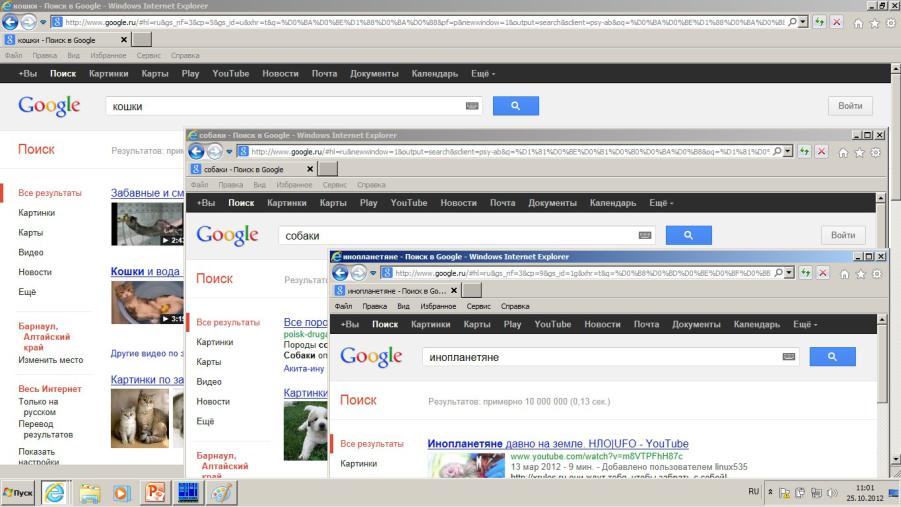Open Home icon in the кошки window
This screenshot has height=507, width=901.
click(857, 24)
